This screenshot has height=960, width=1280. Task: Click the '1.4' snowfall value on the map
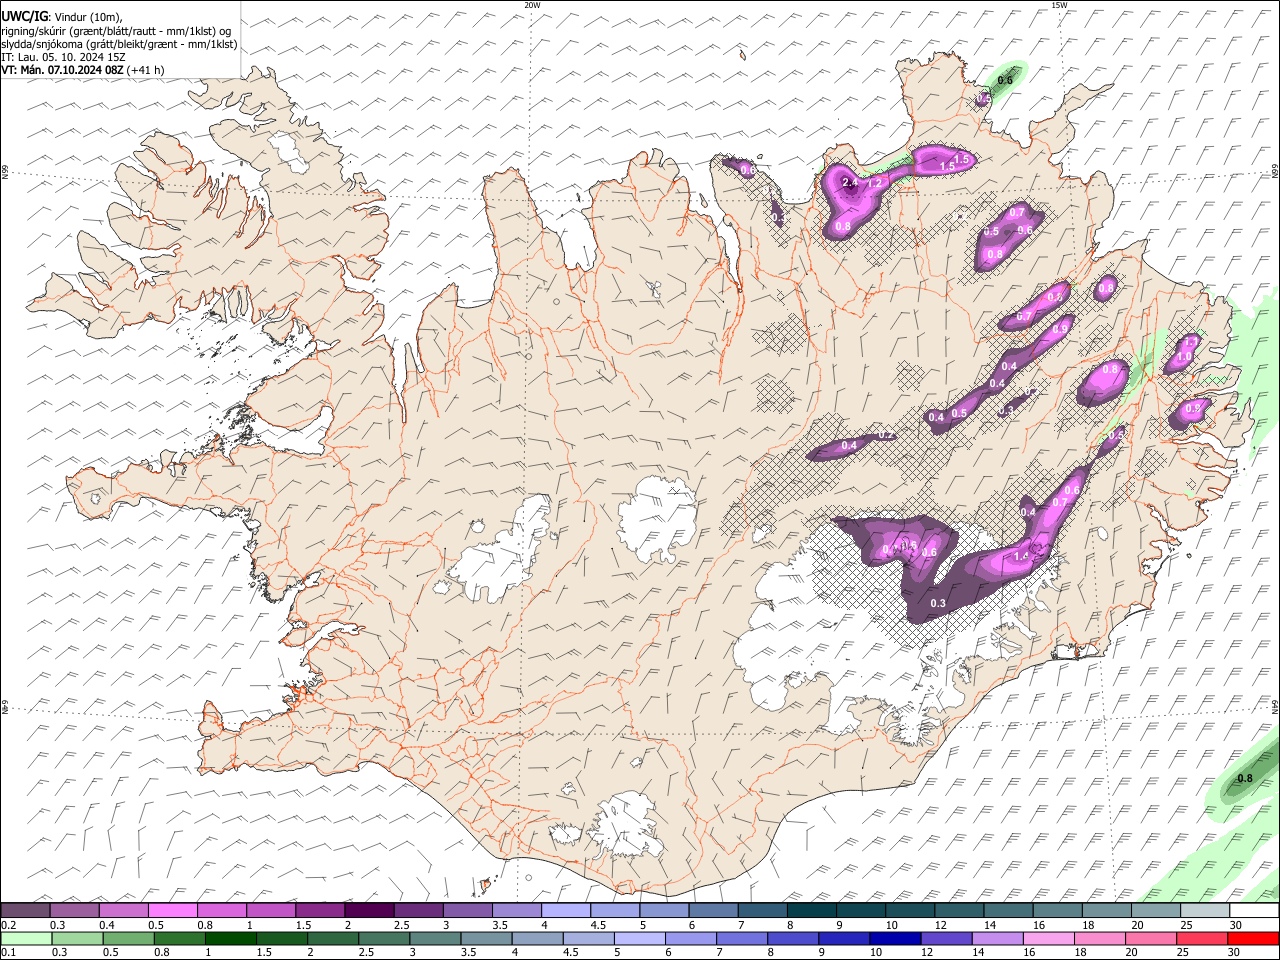(x=1021, y=556)
